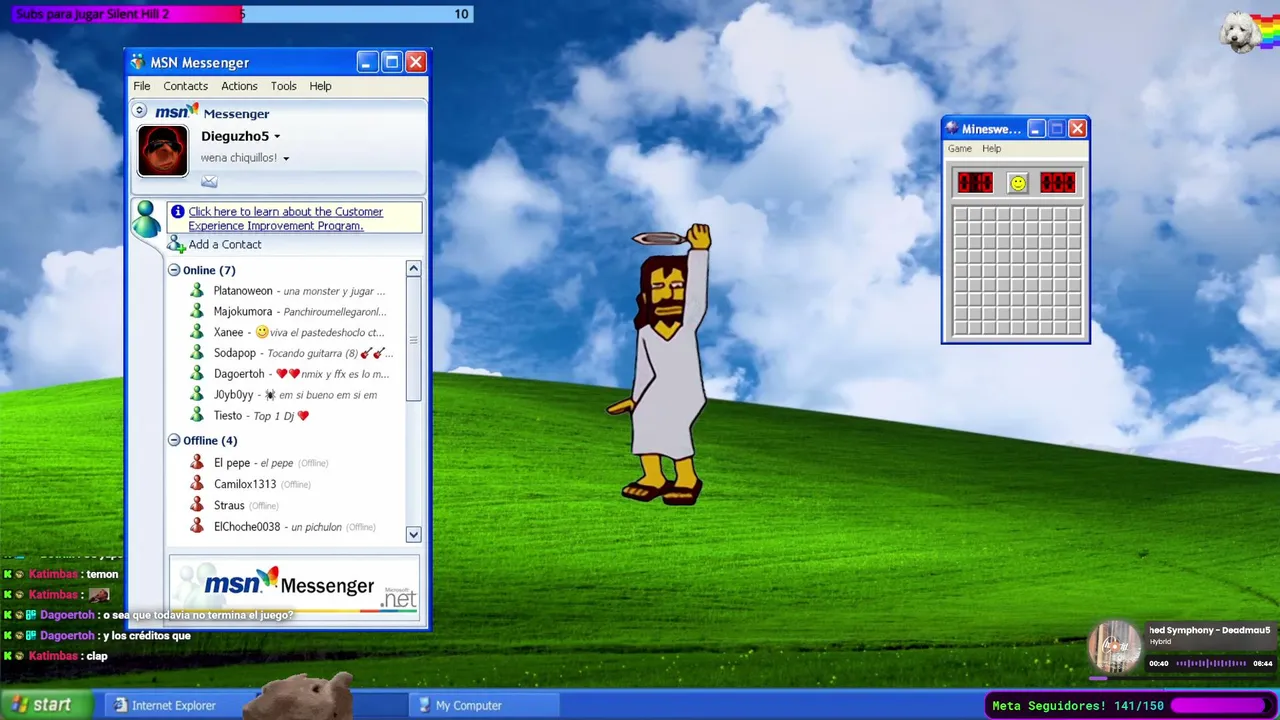1280x720 pixels.
Task: Click the song waveform progress bar
Action: pyautogui.click(x=1210, y=663)
